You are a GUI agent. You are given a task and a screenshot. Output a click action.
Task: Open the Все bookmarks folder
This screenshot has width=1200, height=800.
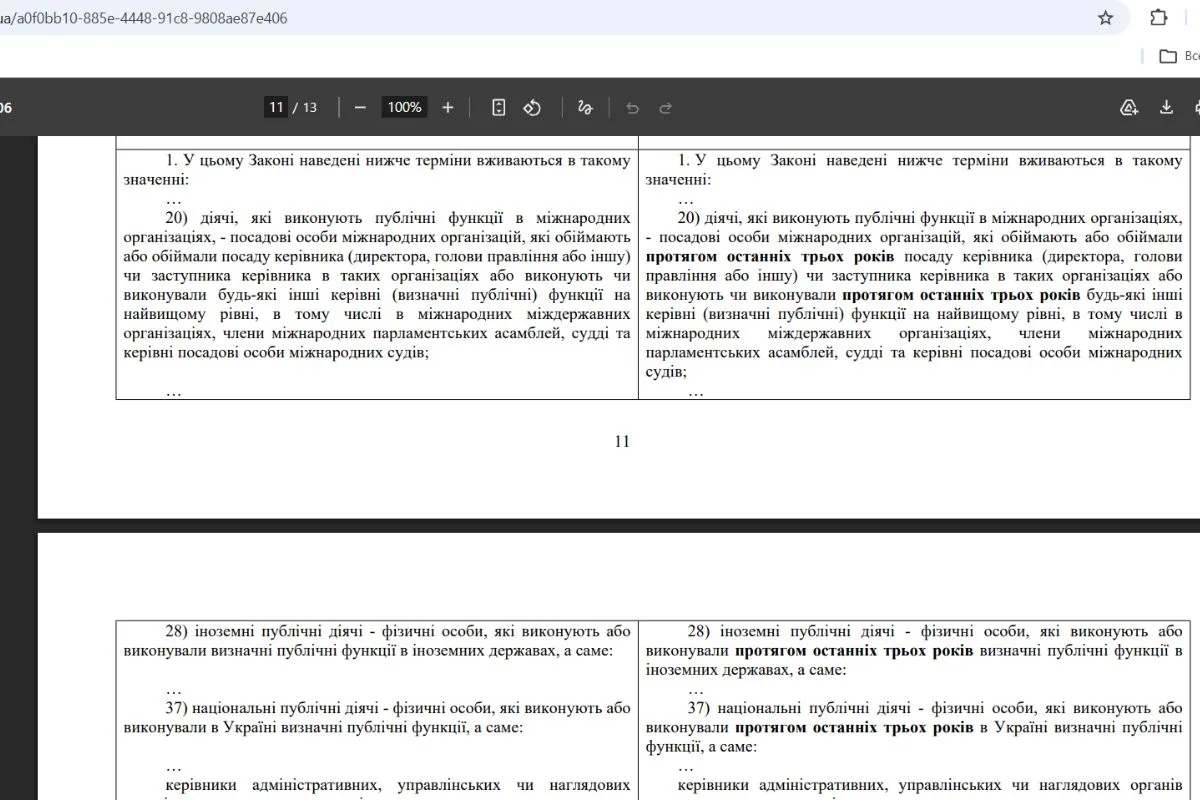coord(1190,57)
